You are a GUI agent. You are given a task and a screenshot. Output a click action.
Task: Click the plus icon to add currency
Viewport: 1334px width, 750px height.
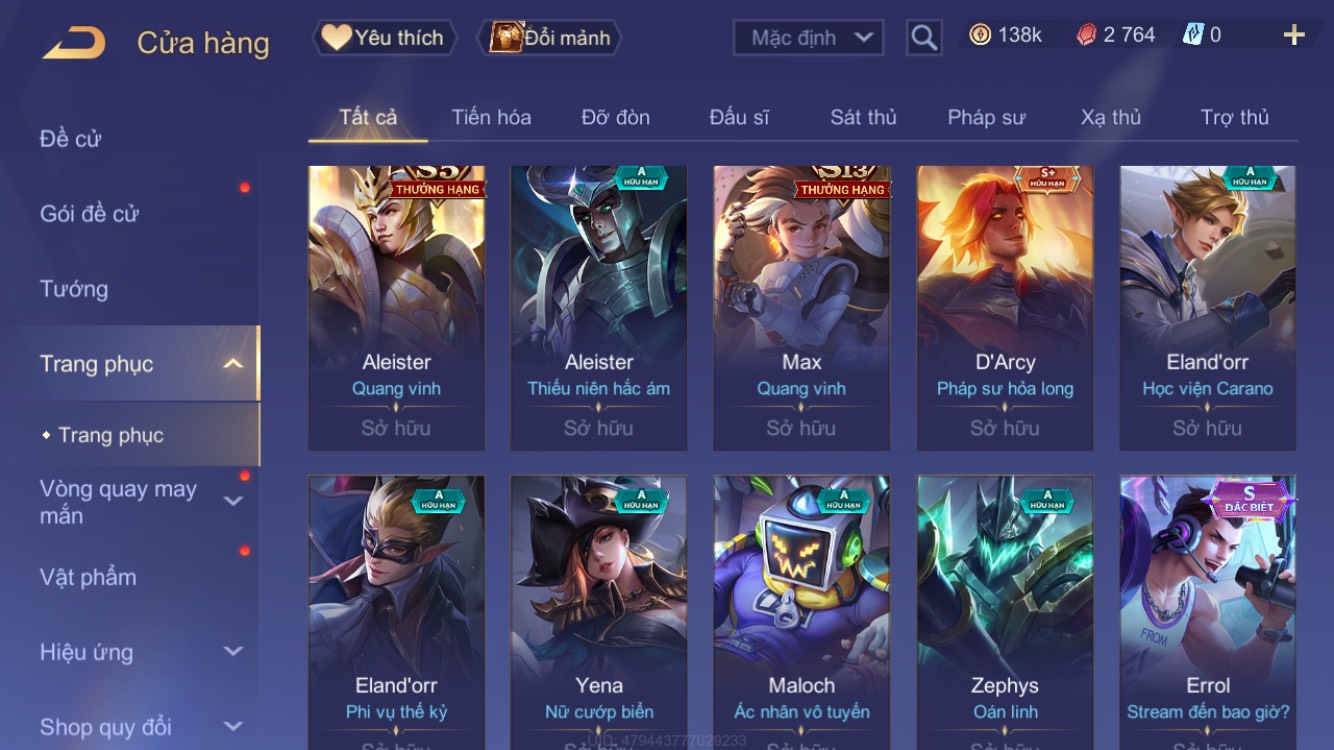(1294, 36)
